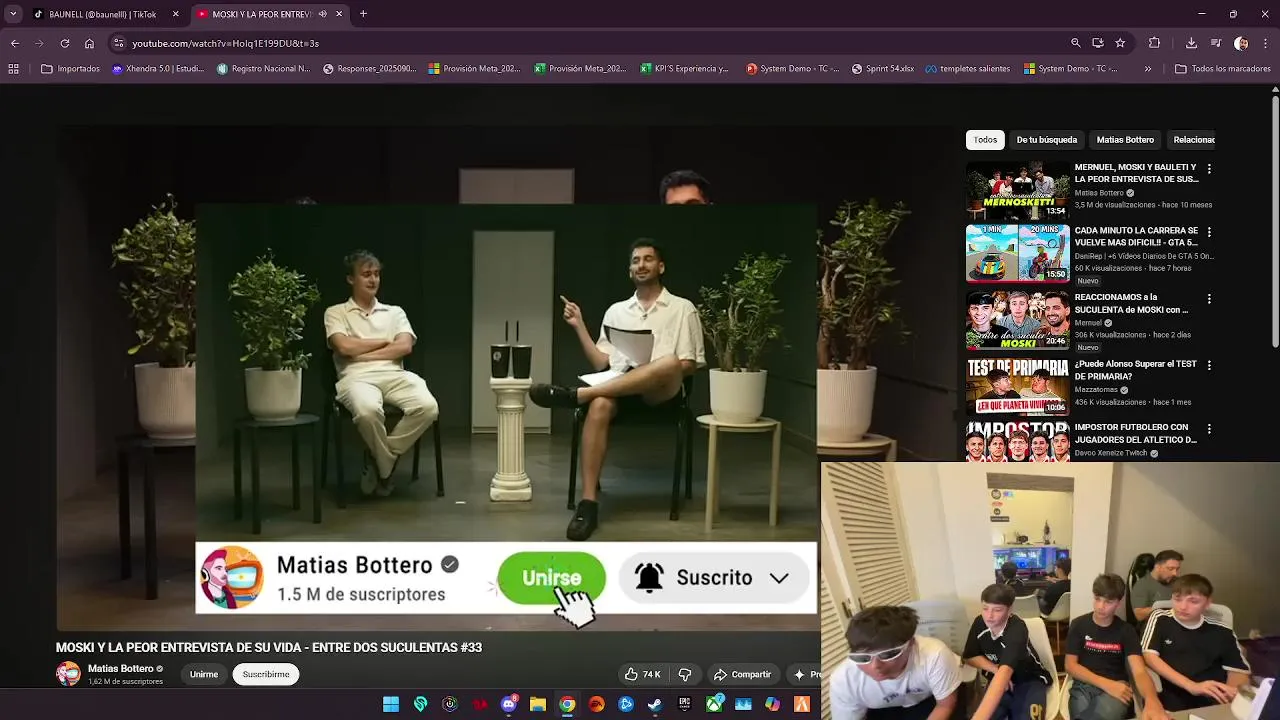Open the Chrome profile avatar

tap(1241, 43)
